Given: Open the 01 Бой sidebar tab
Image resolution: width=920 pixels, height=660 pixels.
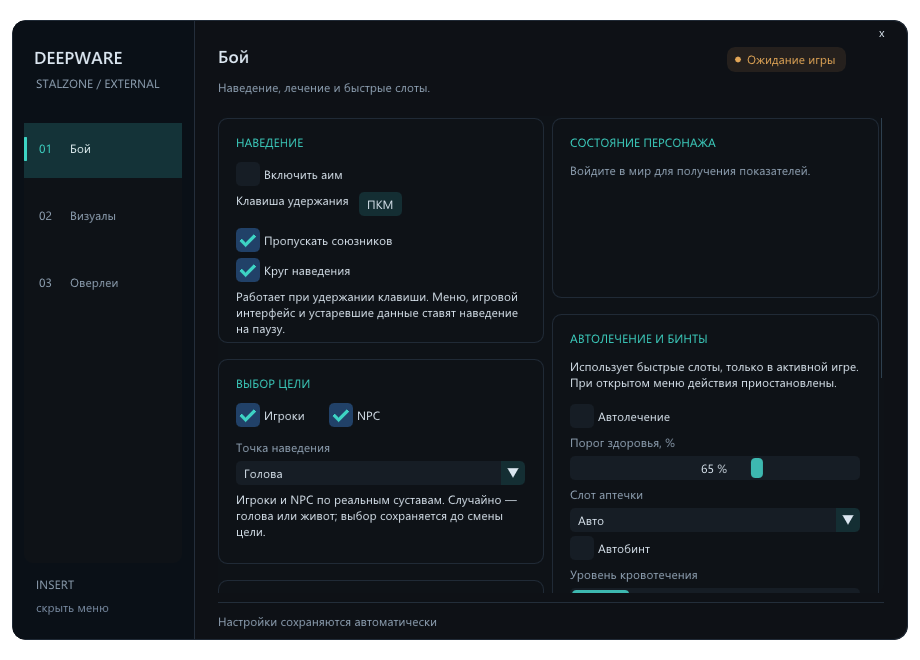Looking at the screenshot, I should pyautogui.click(x=103, y=150).
